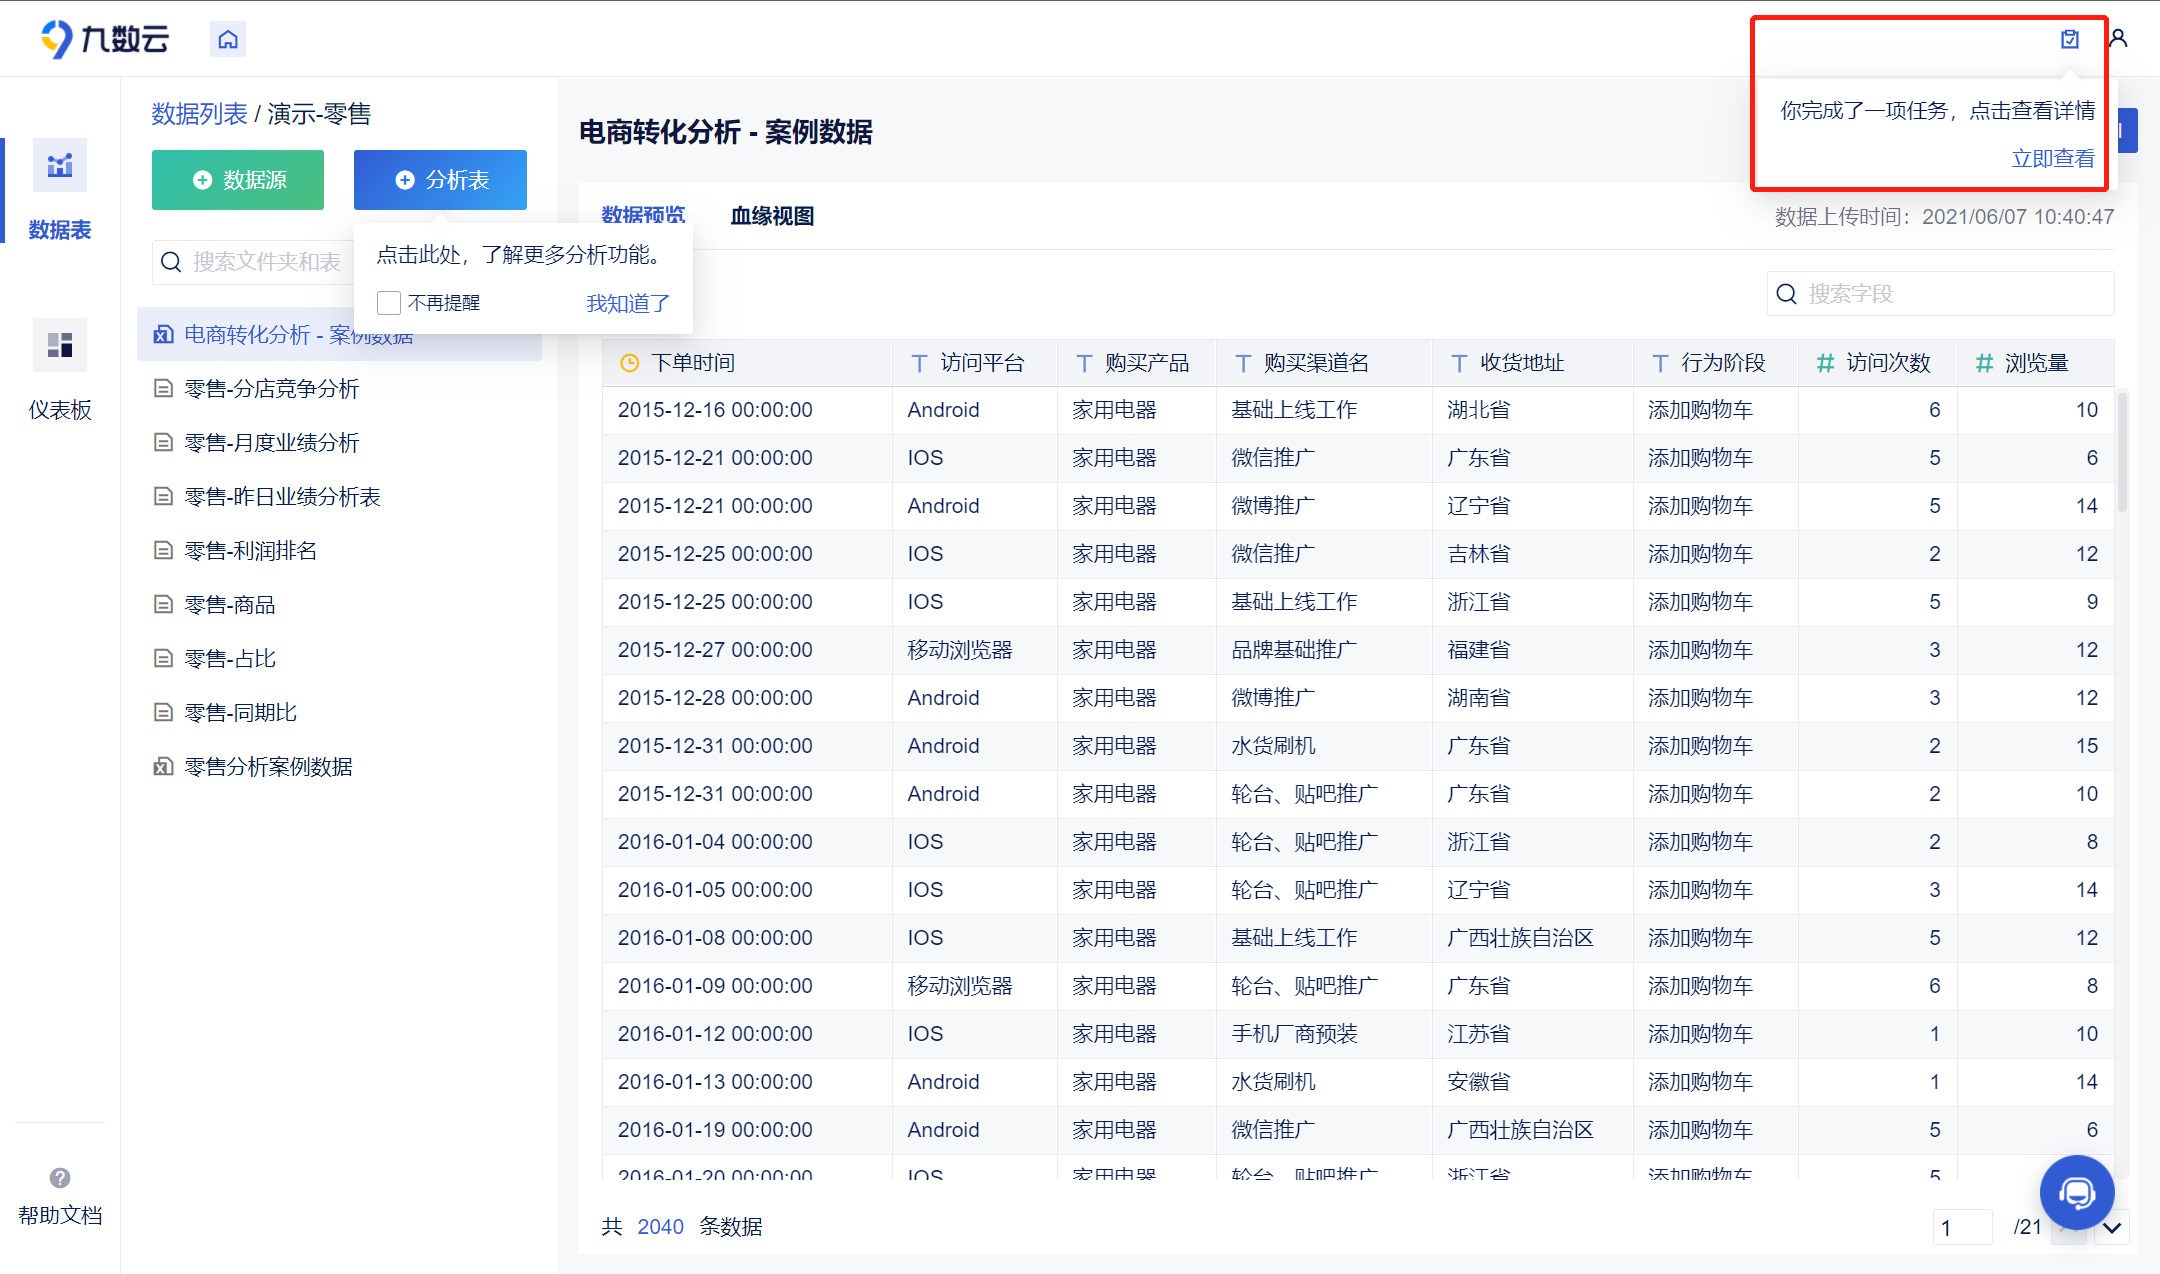2160x1274 pixels.
Task: Open 零售-分店竞争分析 table in list
Action: [x=272, y=389]
